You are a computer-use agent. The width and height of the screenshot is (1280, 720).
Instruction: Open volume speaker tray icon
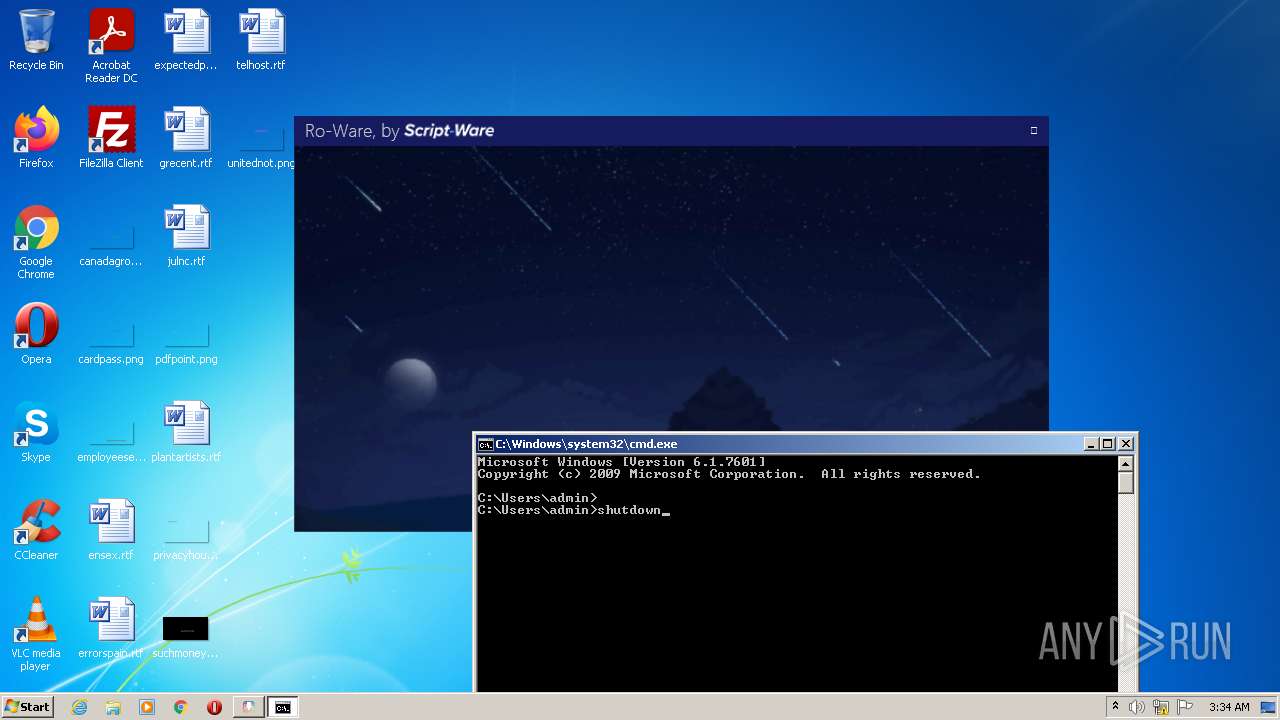coord(1137,707)
